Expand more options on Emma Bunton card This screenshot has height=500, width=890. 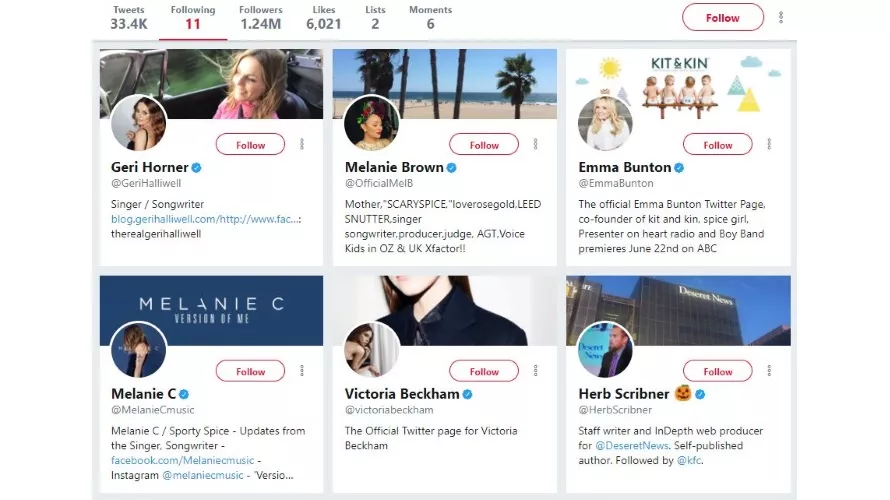(x=769, y=144)
